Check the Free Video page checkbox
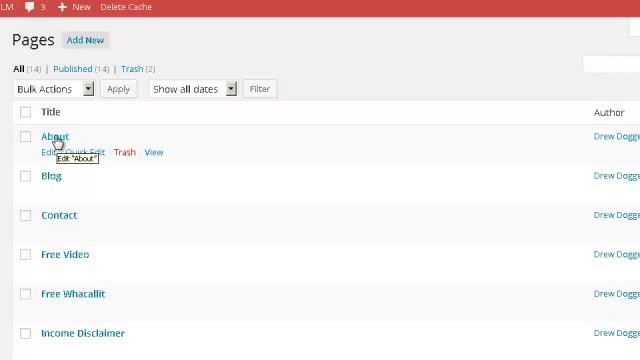This screenshot has height=360, width=640. point(25,254)
